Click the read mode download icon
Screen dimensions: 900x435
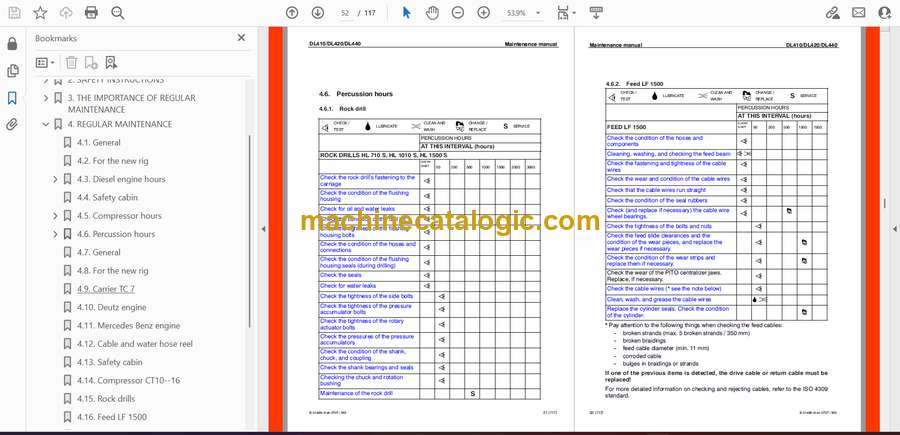596,13
